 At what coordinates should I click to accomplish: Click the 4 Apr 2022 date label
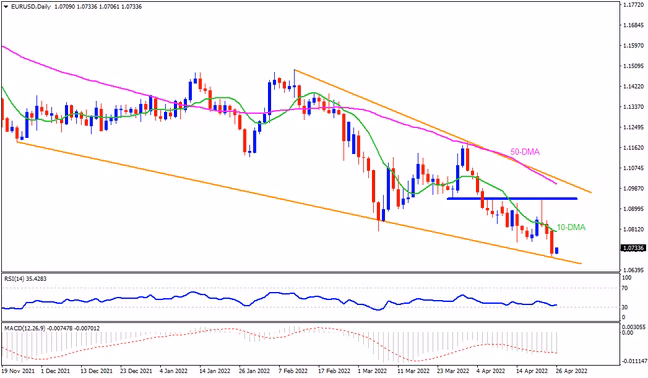tap(491, 371)
